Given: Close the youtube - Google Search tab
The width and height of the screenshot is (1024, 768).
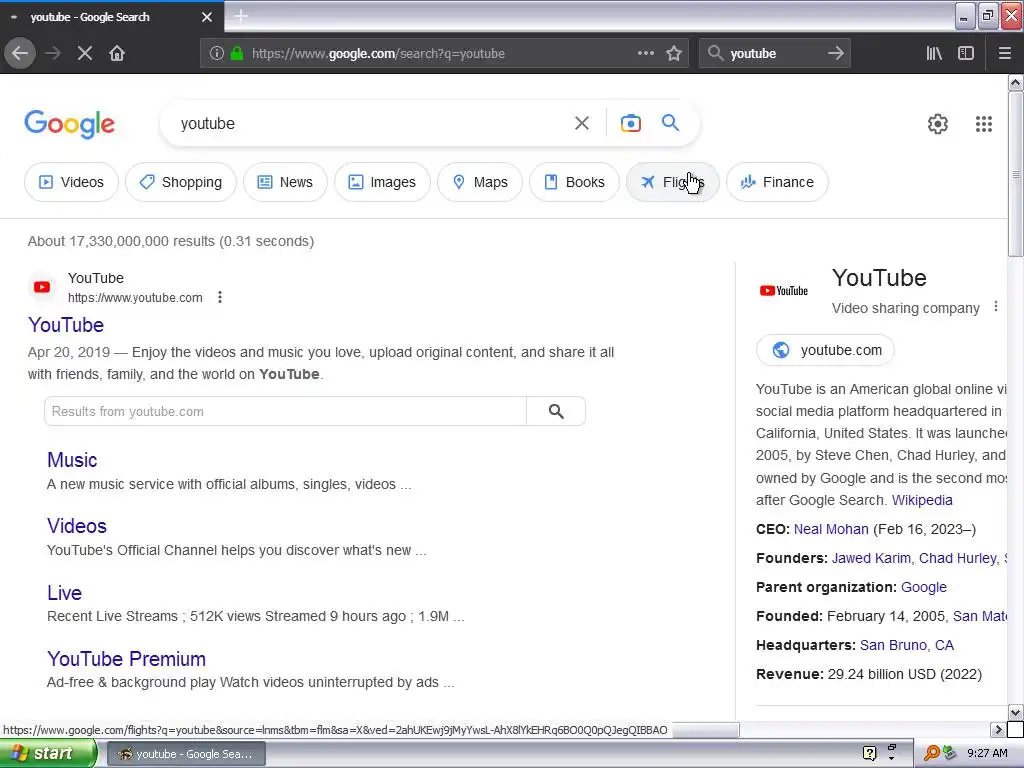Looking at the screenshot, I should click(207, 17).
